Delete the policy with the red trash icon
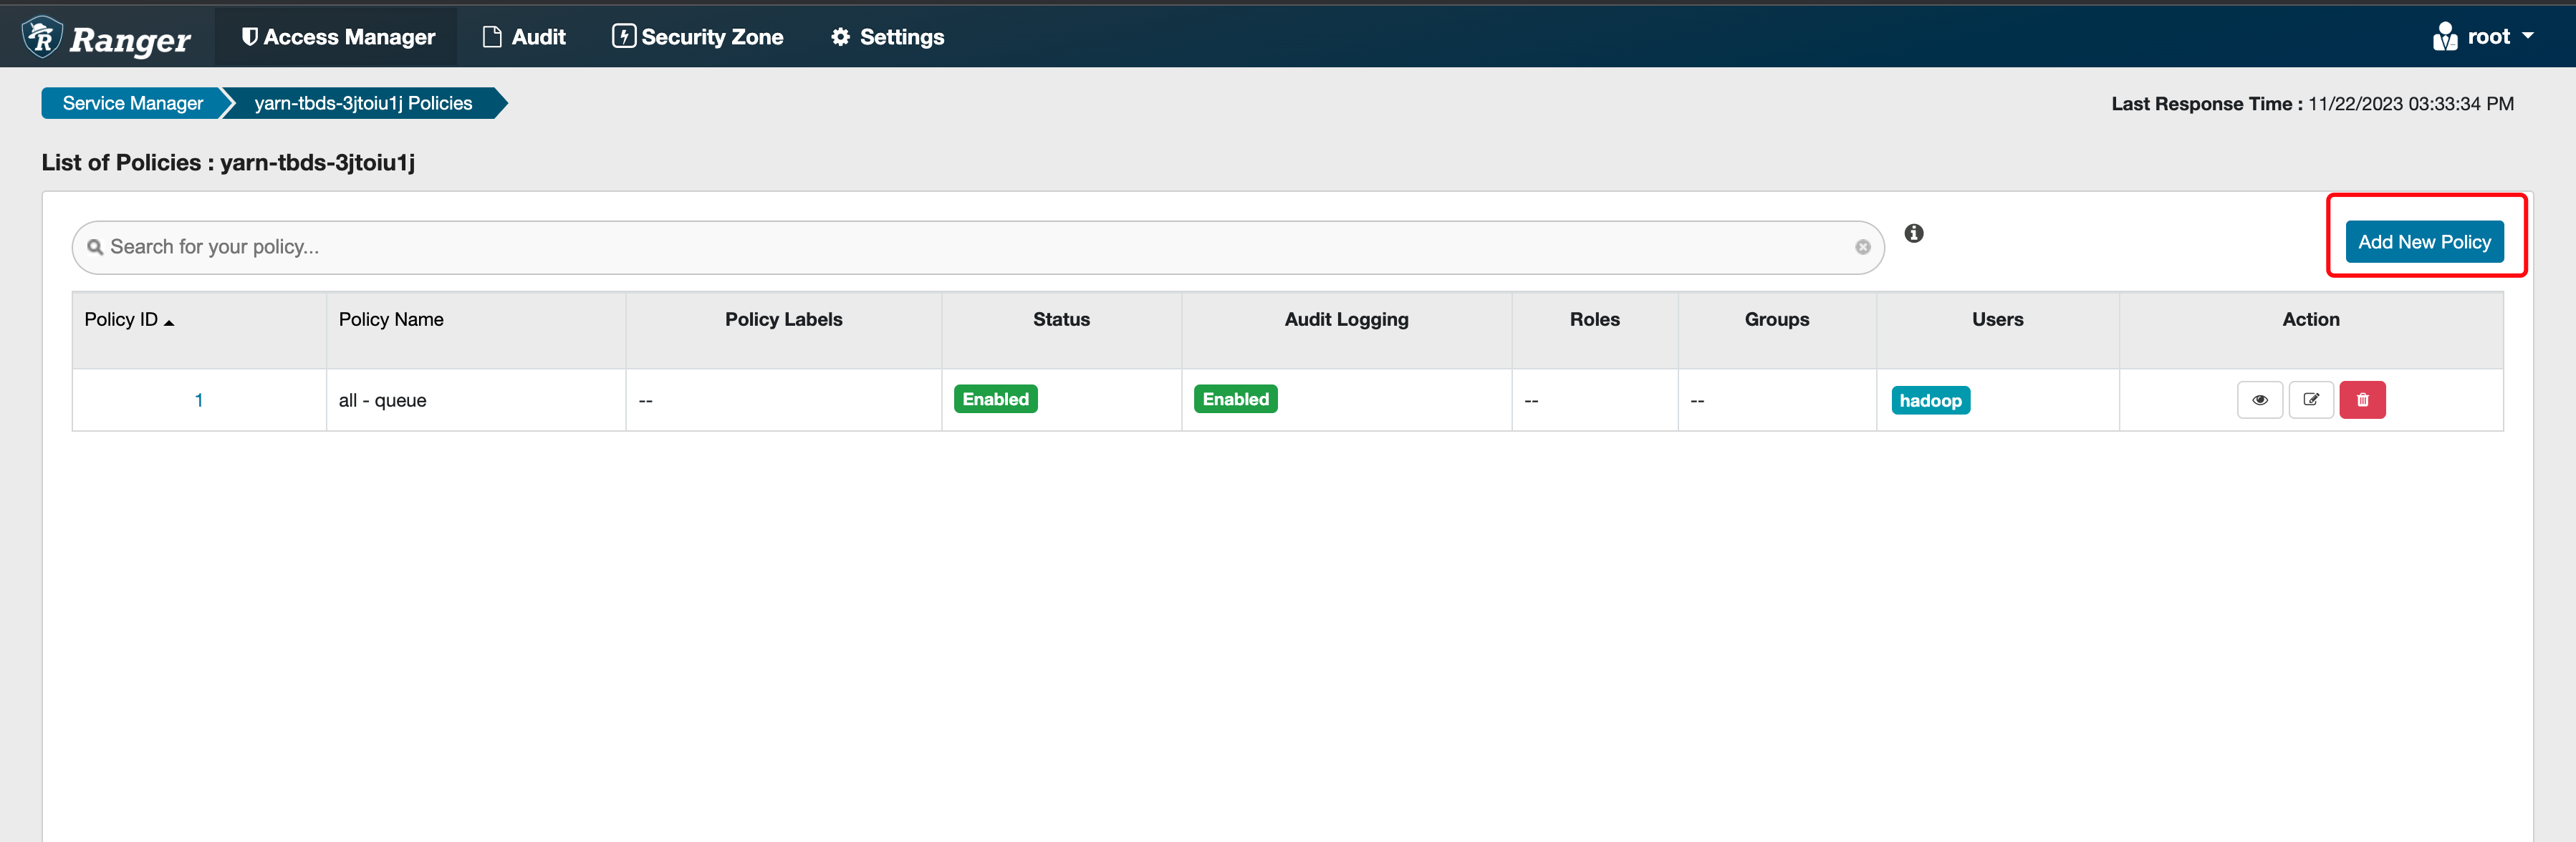Image resolution: width=2576 pixels, height=842 pixels. pos(2362,400)
